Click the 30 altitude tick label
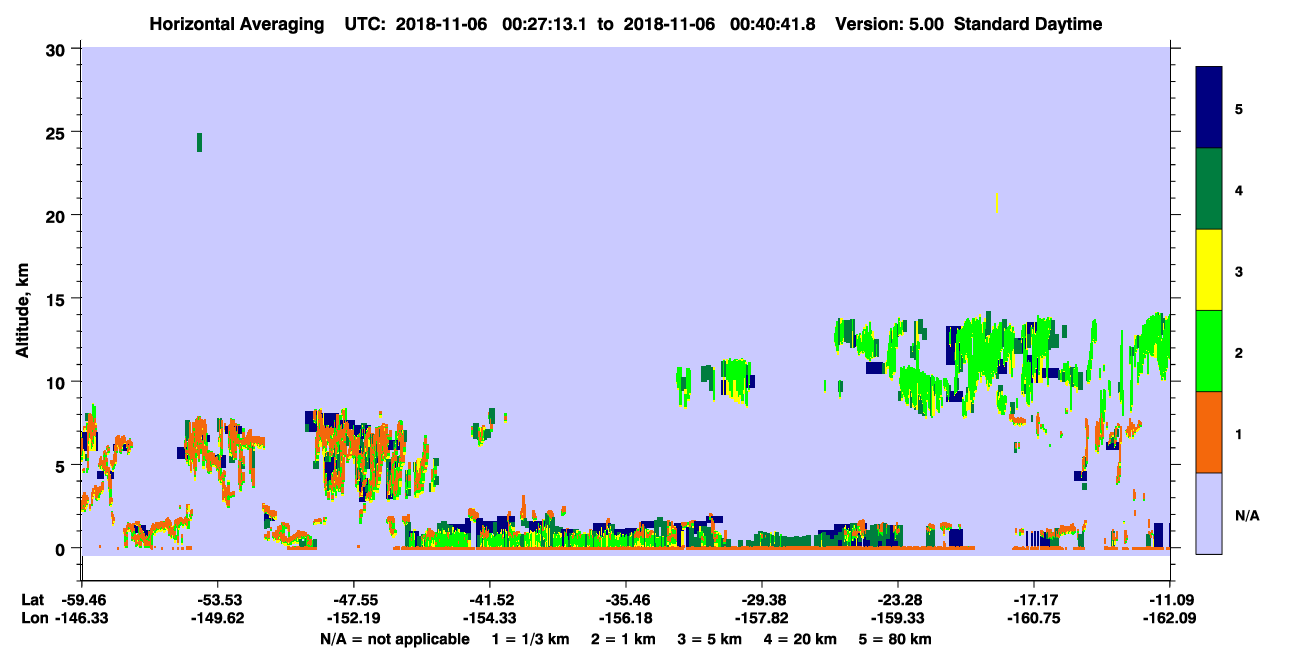Viewport: 1300px width, 667px height. pos(58,49)
